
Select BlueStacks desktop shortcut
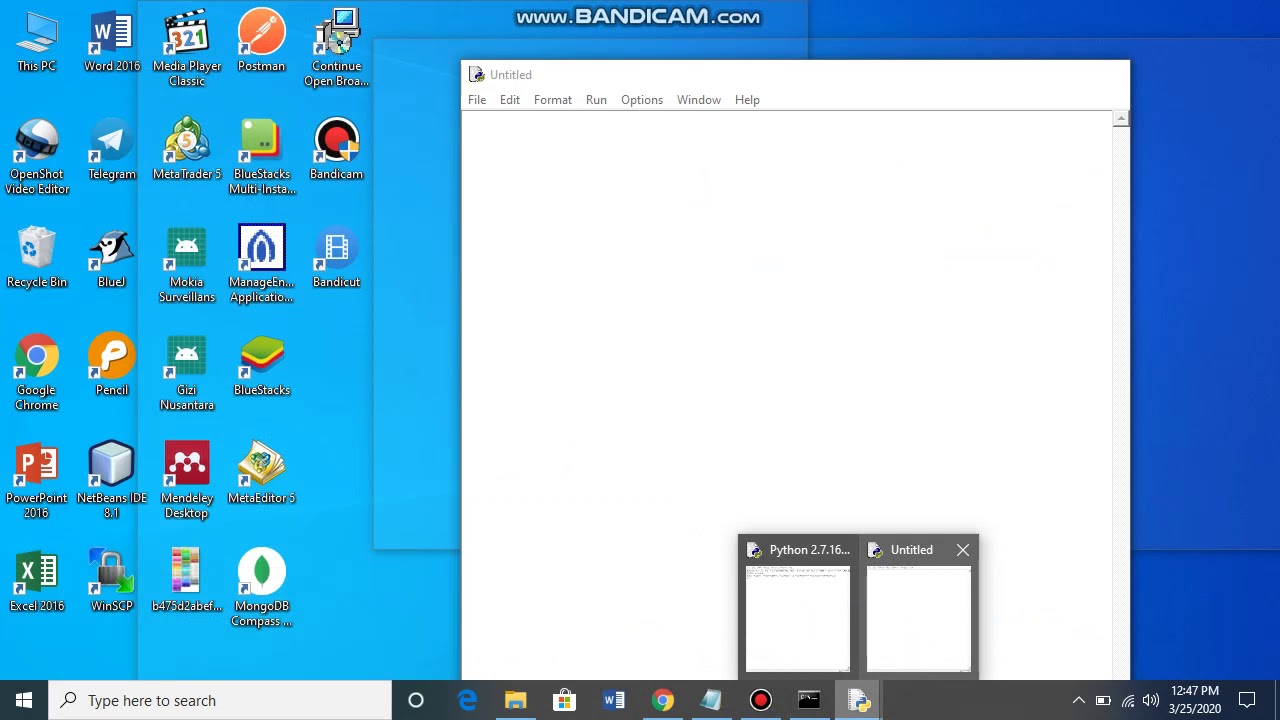[x=262, y=366]
